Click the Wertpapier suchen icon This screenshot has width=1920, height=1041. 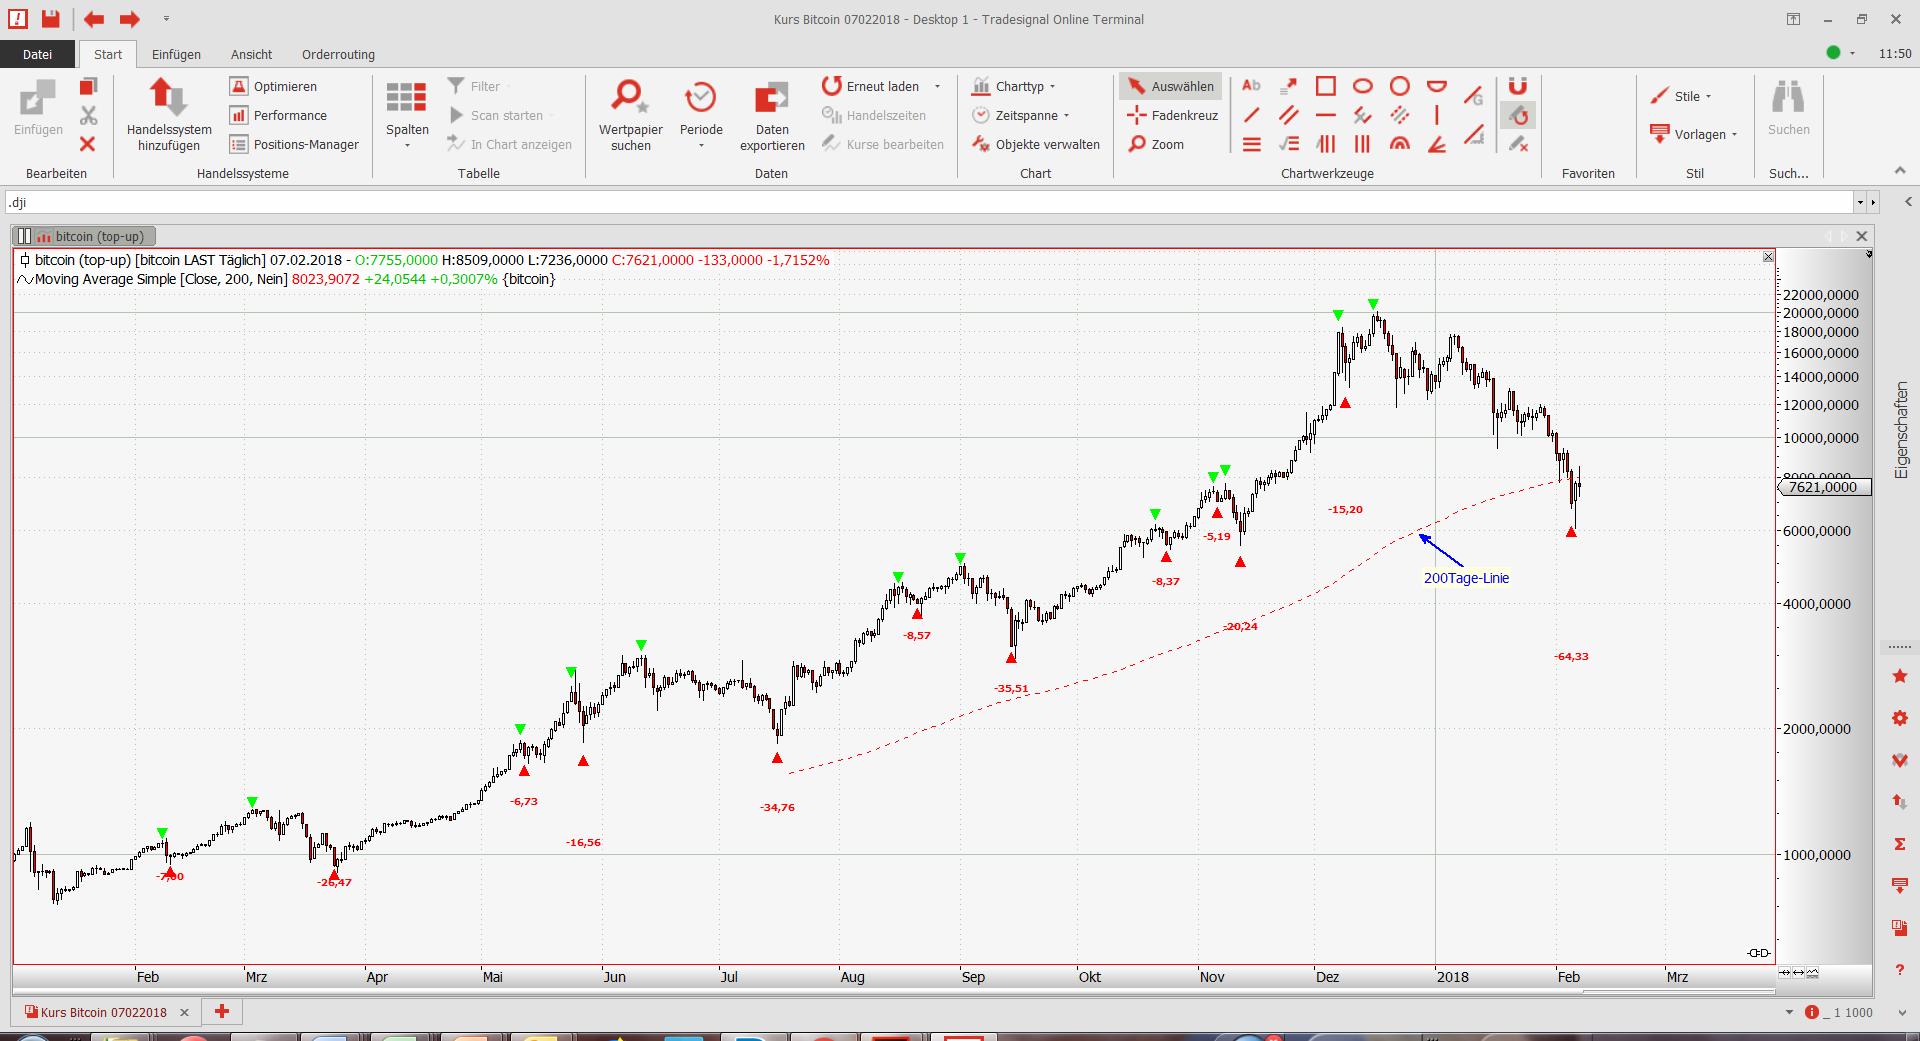(x=630, y=99)
